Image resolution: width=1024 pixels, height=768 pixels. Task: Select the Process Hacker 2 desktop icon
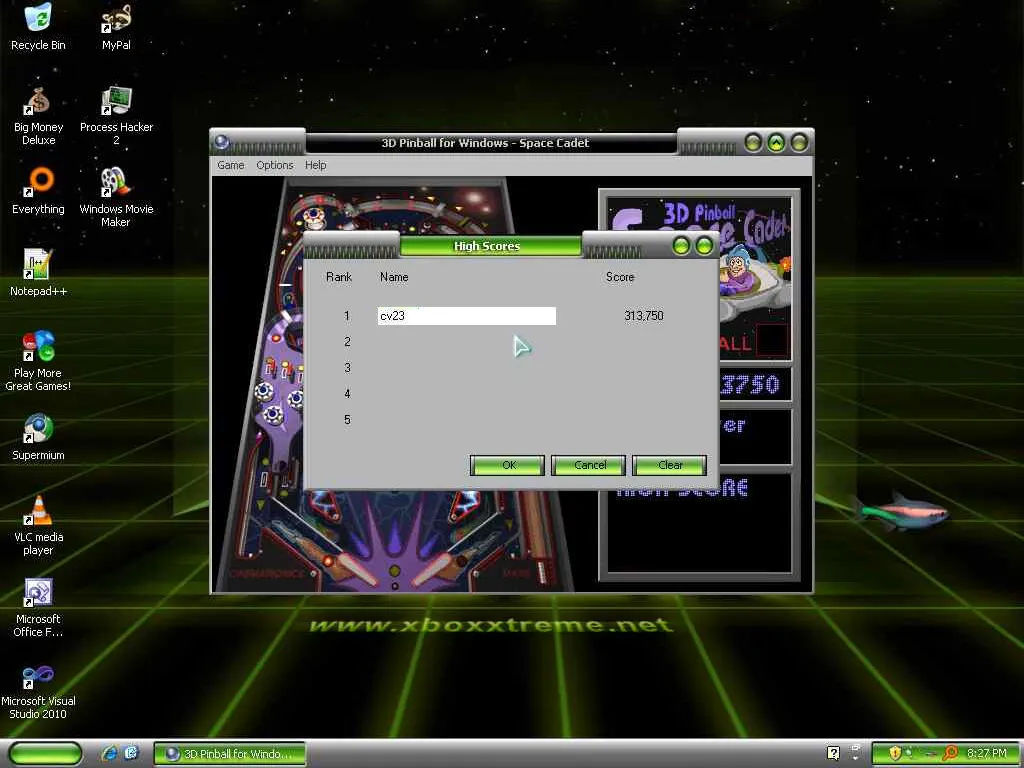116,116
